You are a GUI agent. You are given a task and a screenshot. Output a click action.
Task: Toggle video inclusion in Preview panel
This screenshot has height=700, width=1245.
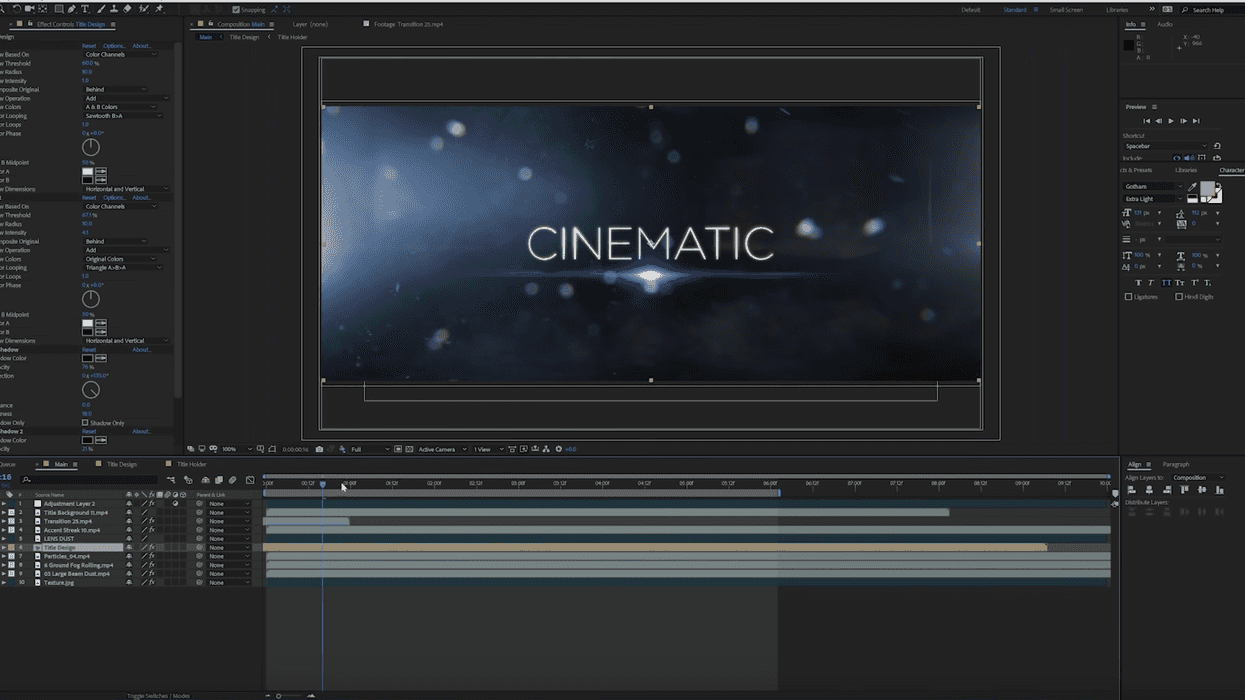[x=1177, y=158]
